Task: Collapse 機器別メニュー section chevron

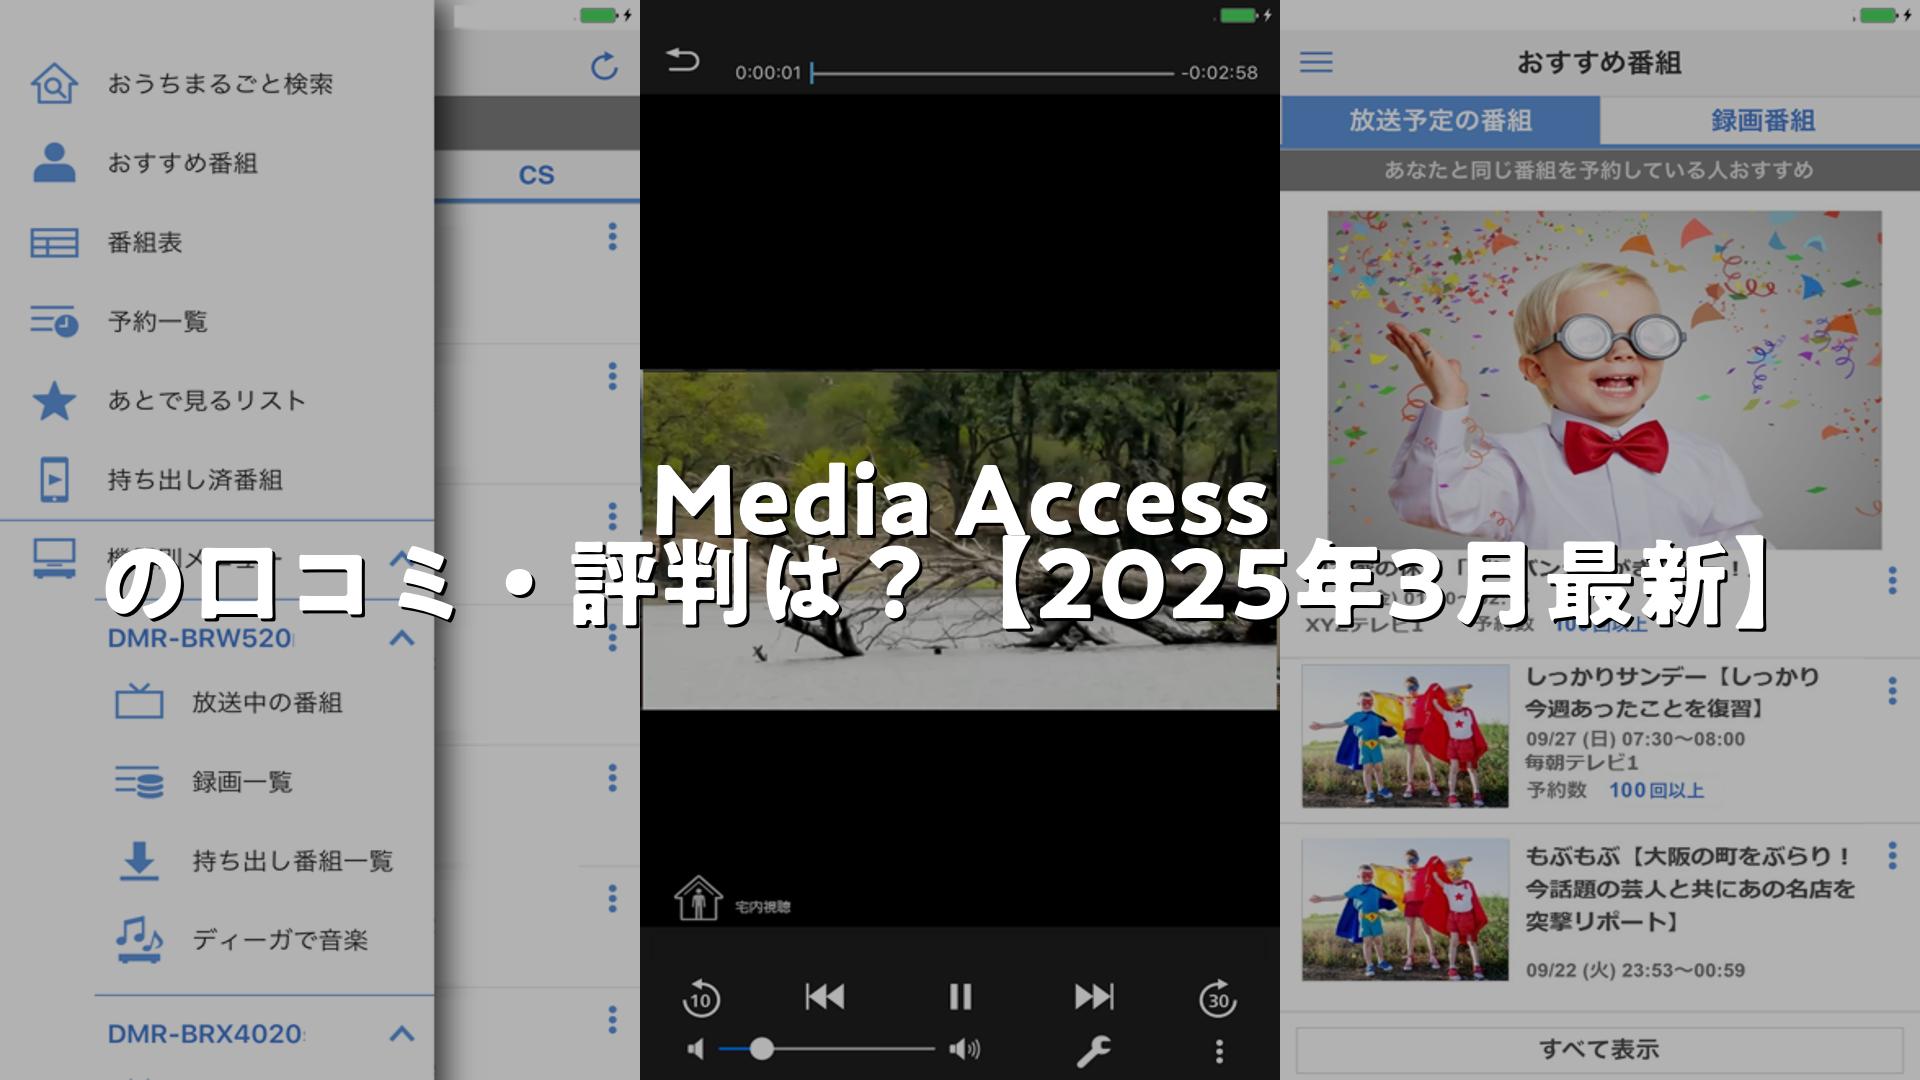Action: pyautogui.click(x=402, y=558)
